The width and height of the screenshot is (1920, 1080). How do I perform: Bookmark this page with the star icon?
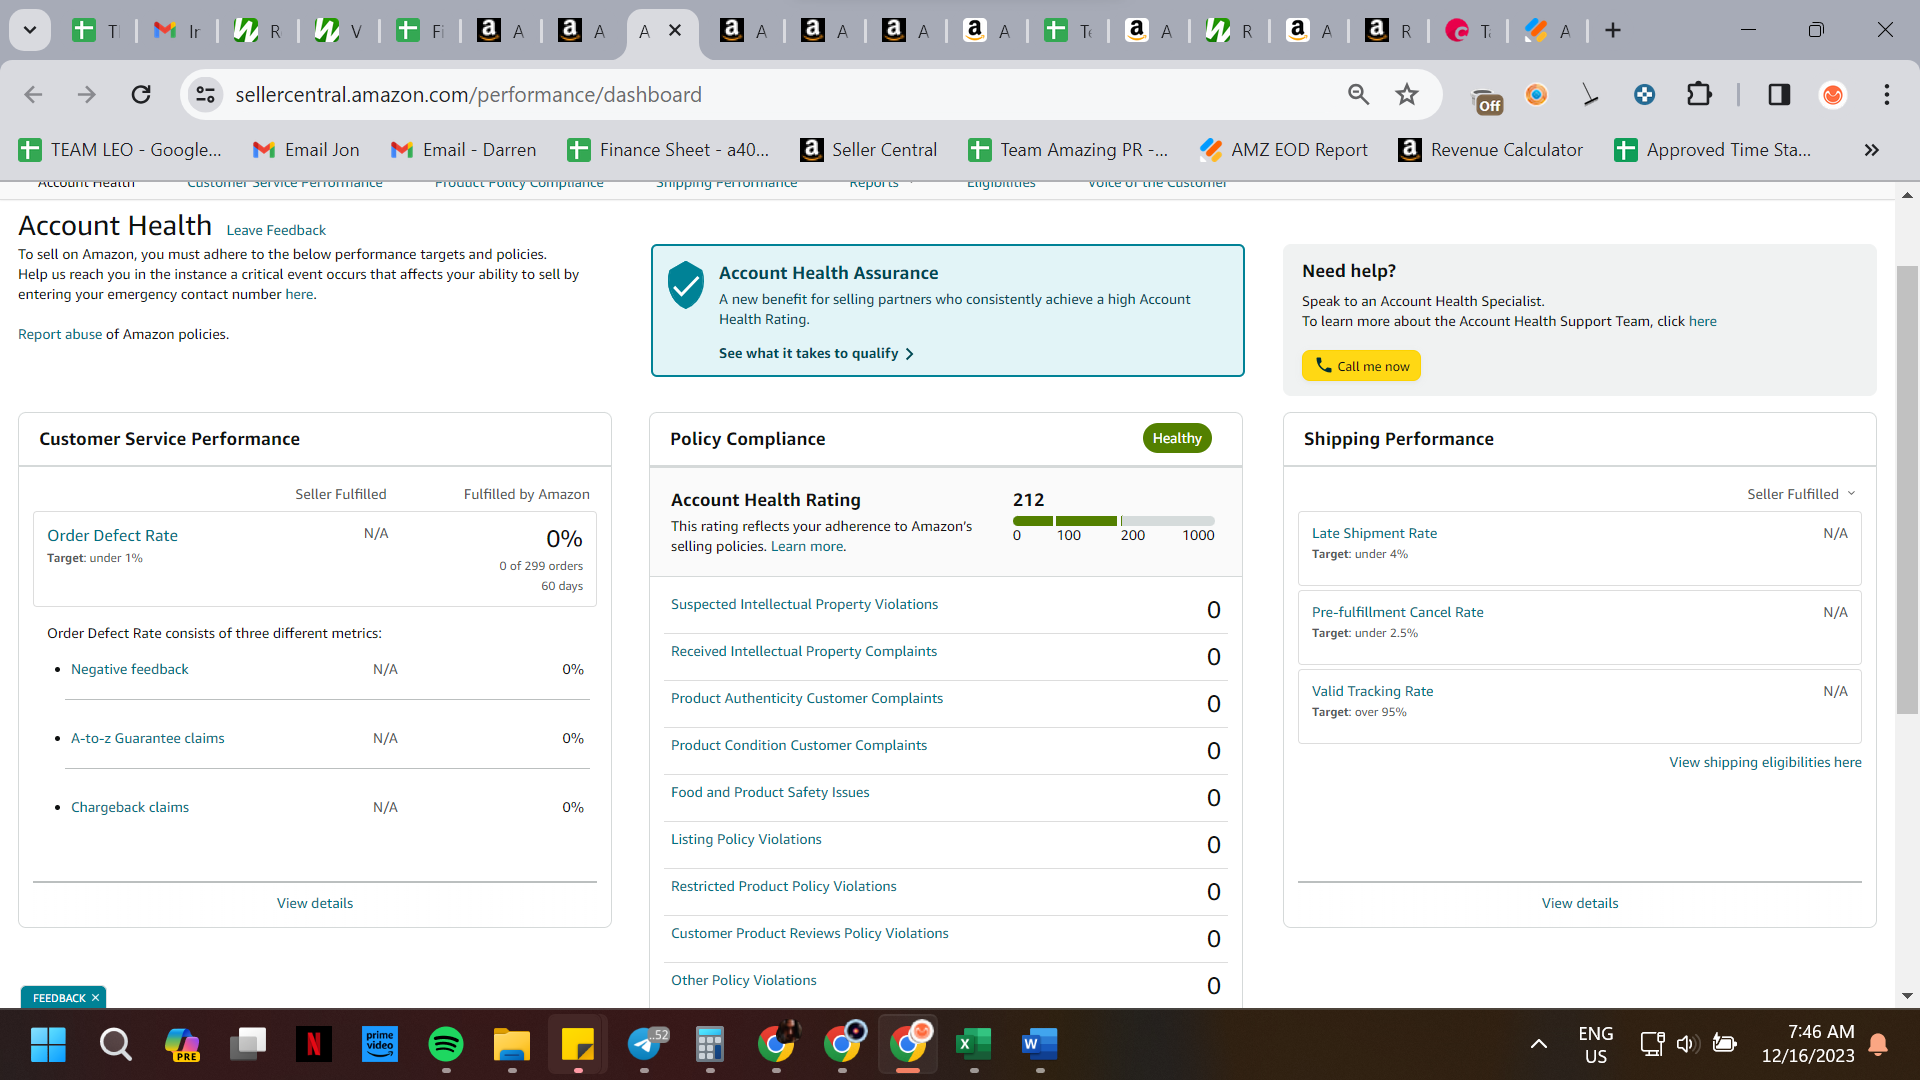1407,95
